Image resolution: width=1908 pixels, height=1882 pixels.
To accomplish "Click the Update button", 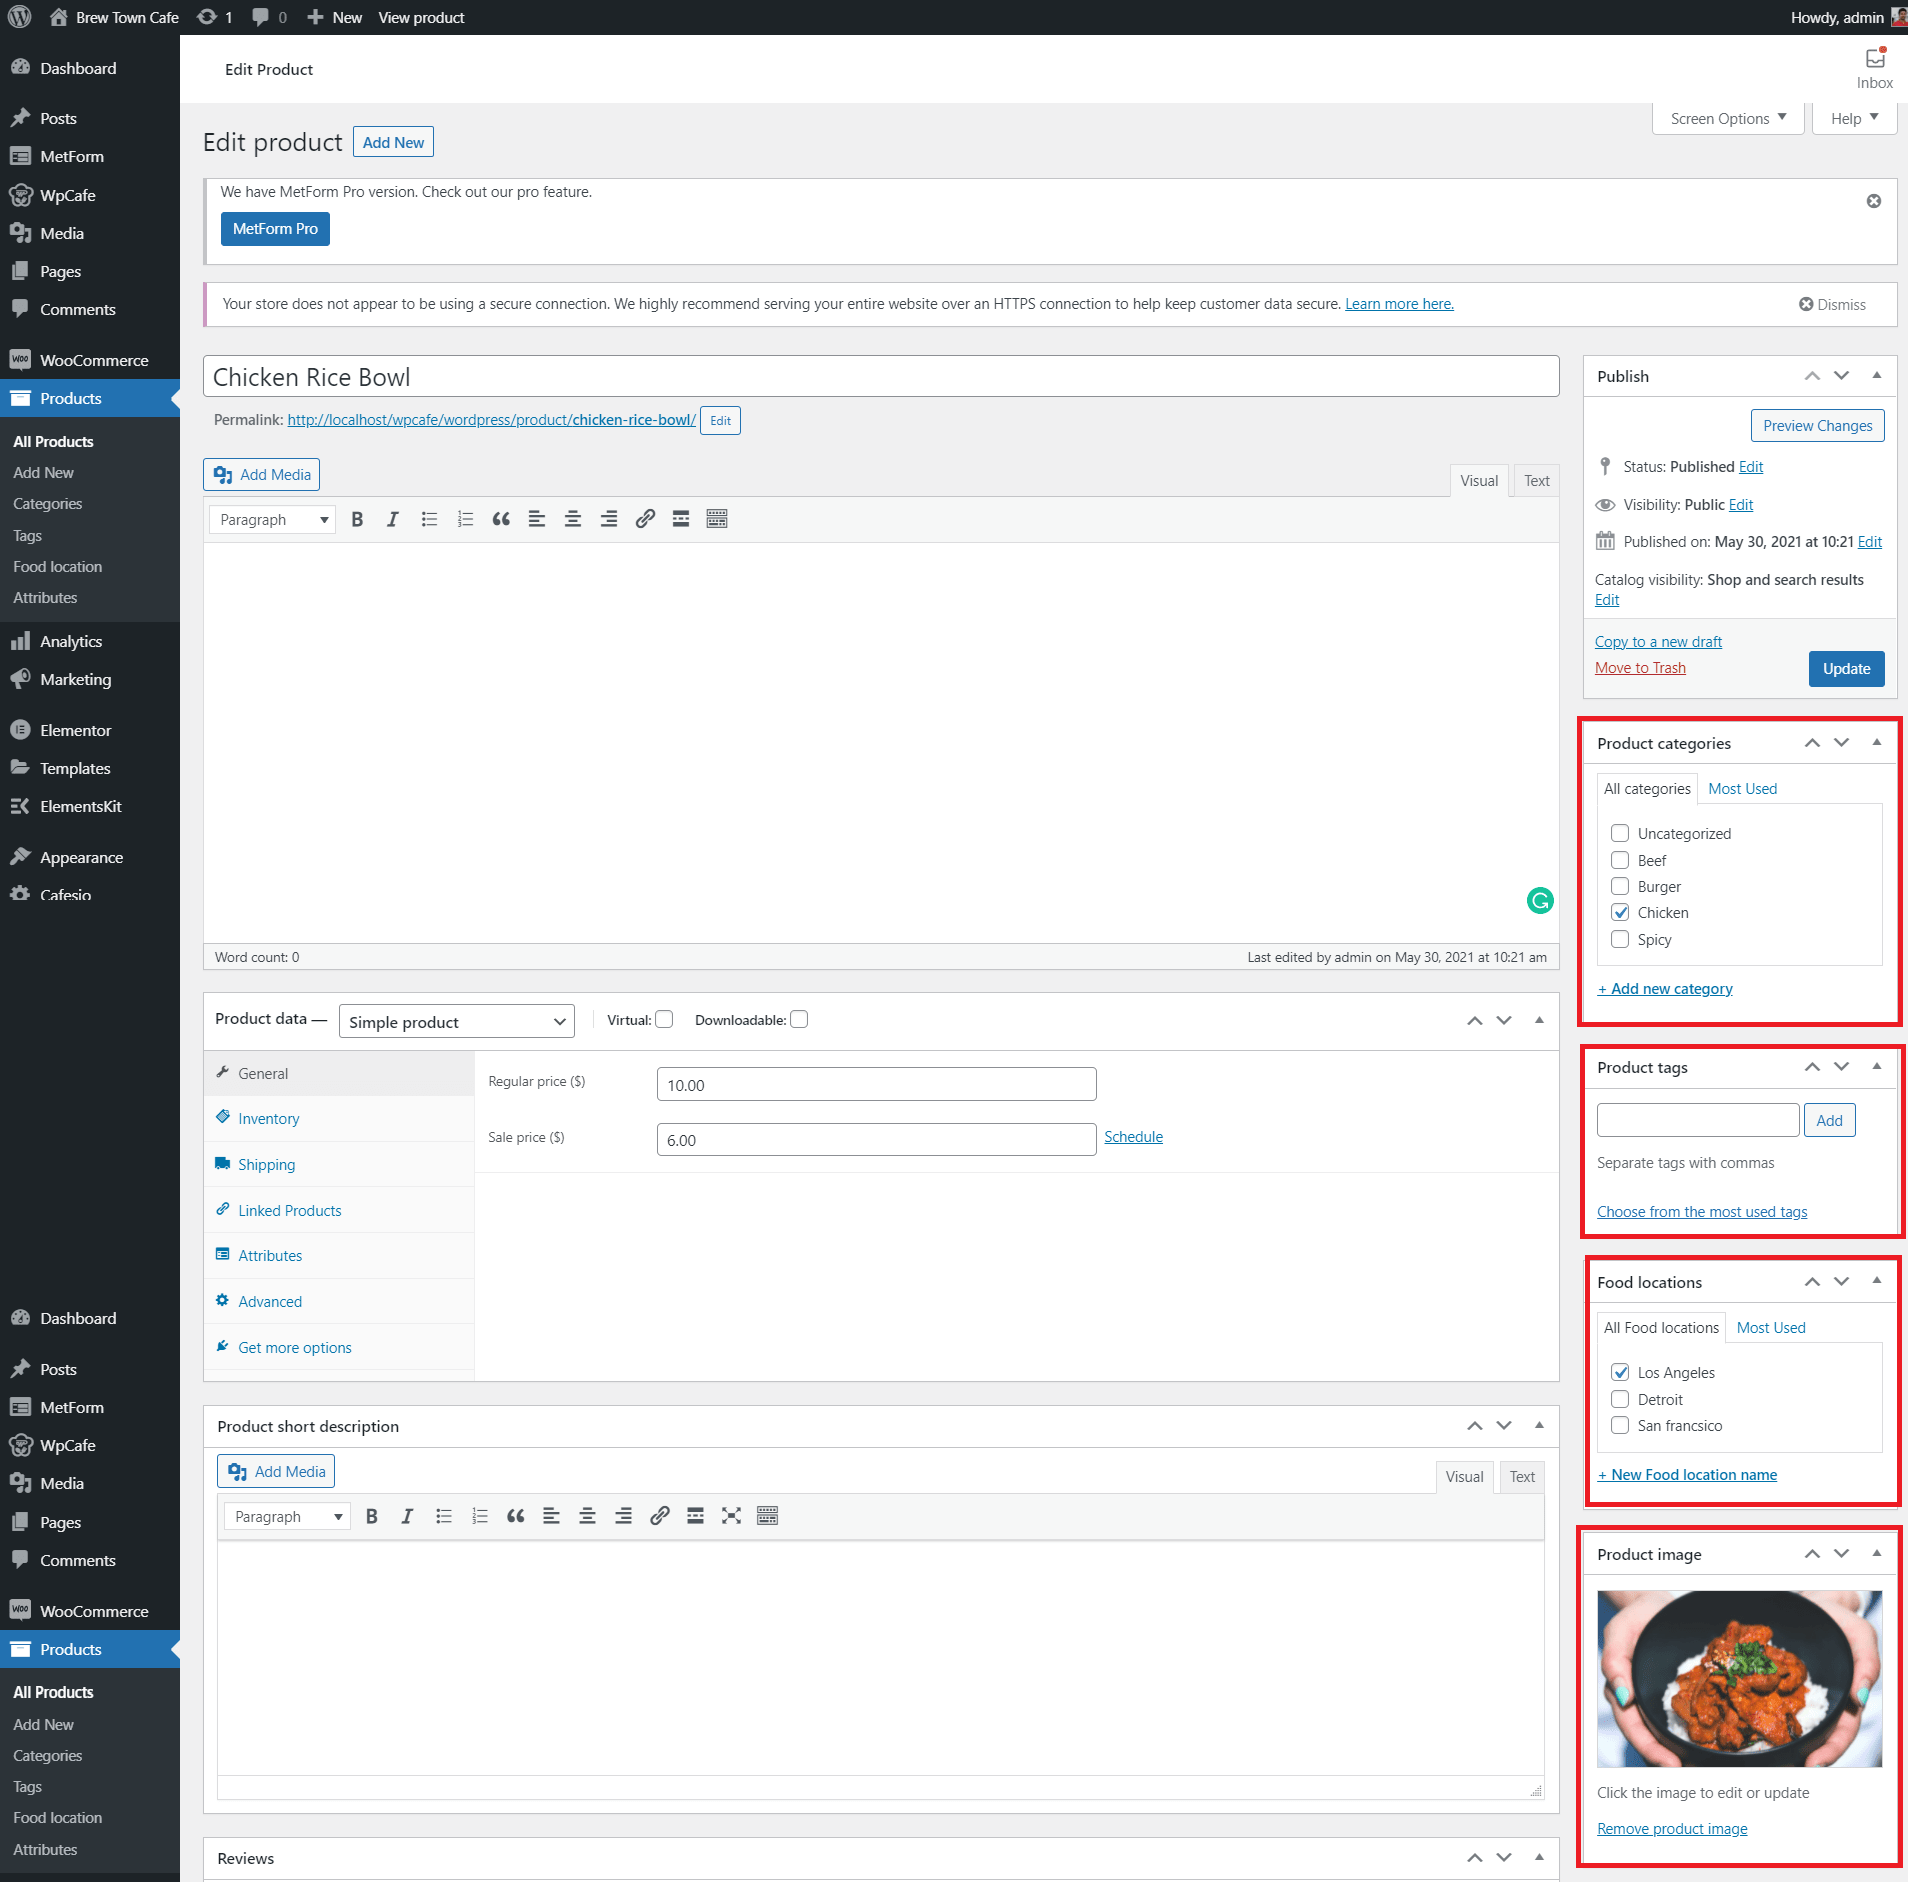I will 1845,669.
